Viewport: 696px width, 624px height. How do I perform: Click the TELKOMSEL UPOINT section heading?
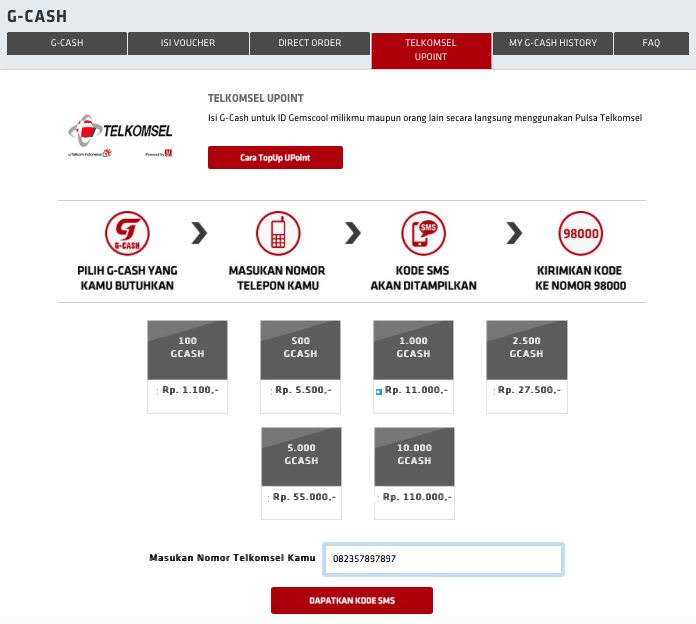coord(256,98)
